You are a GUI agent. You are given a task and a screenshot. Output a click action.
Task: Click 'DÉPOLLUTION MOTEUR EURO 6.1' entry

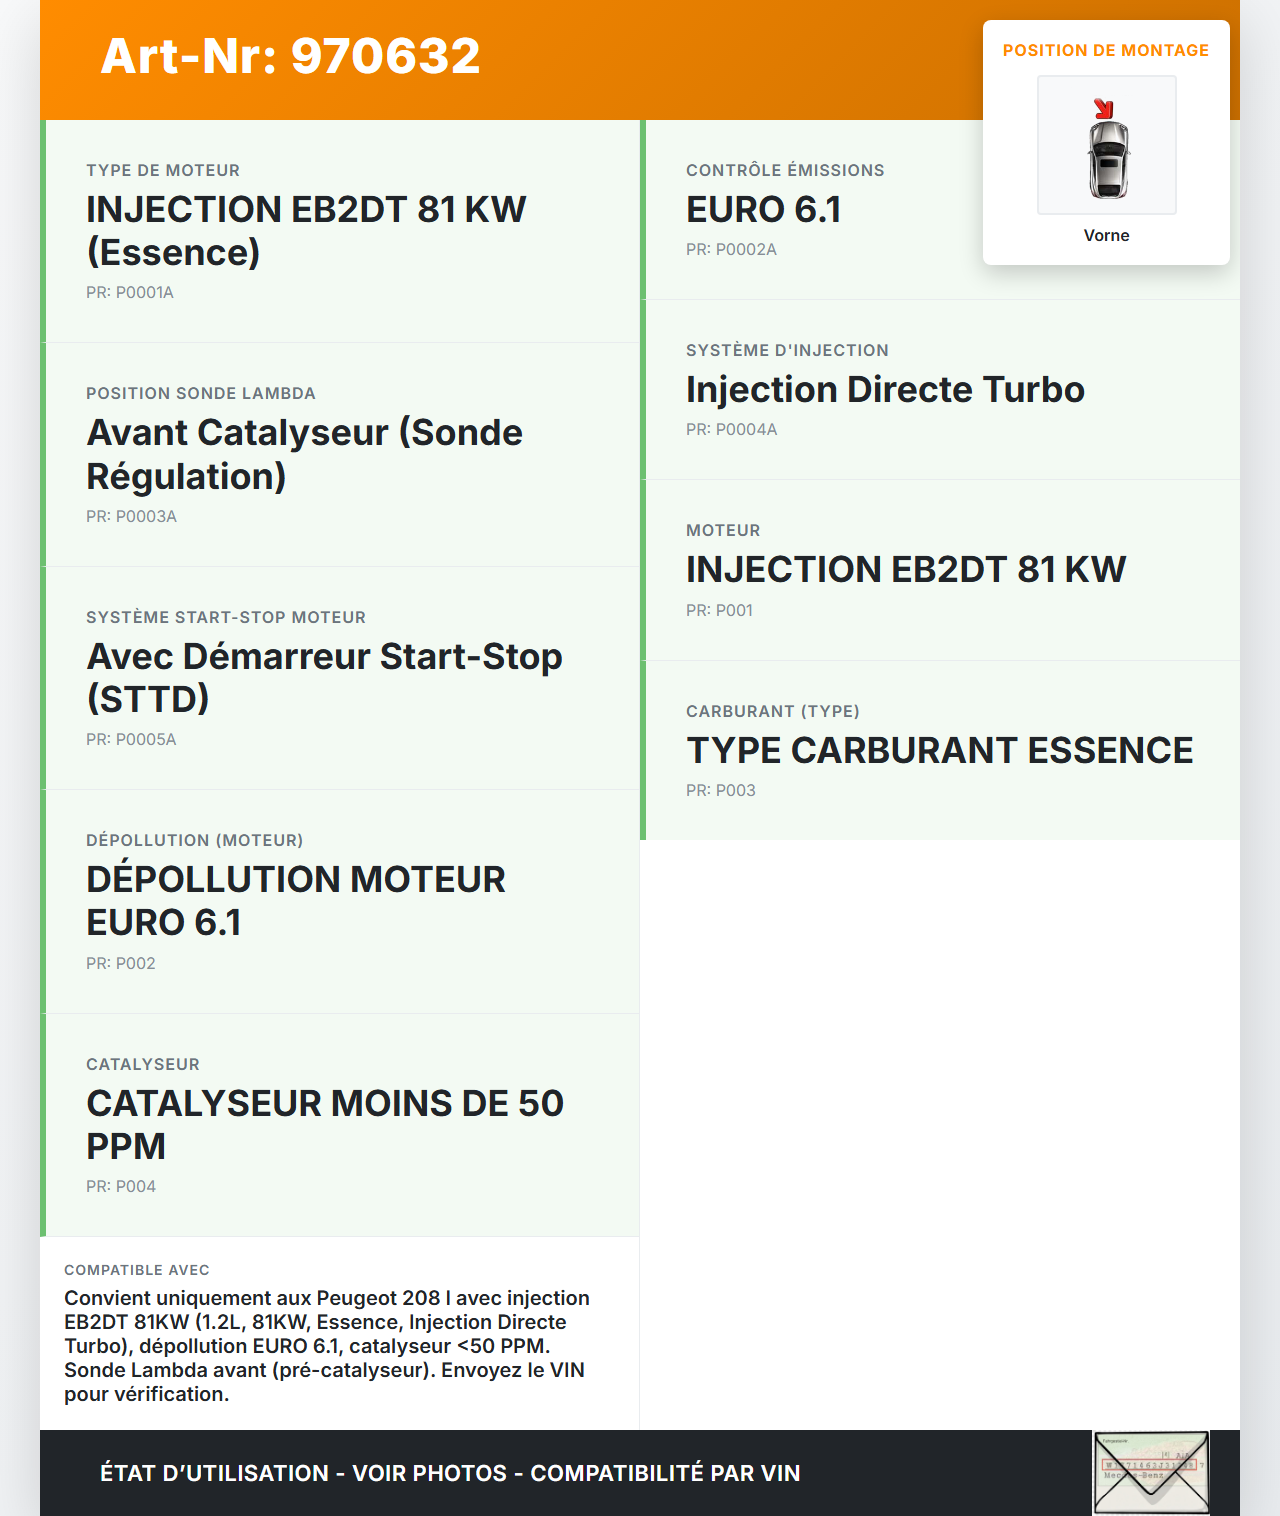(x=296, y=901)
